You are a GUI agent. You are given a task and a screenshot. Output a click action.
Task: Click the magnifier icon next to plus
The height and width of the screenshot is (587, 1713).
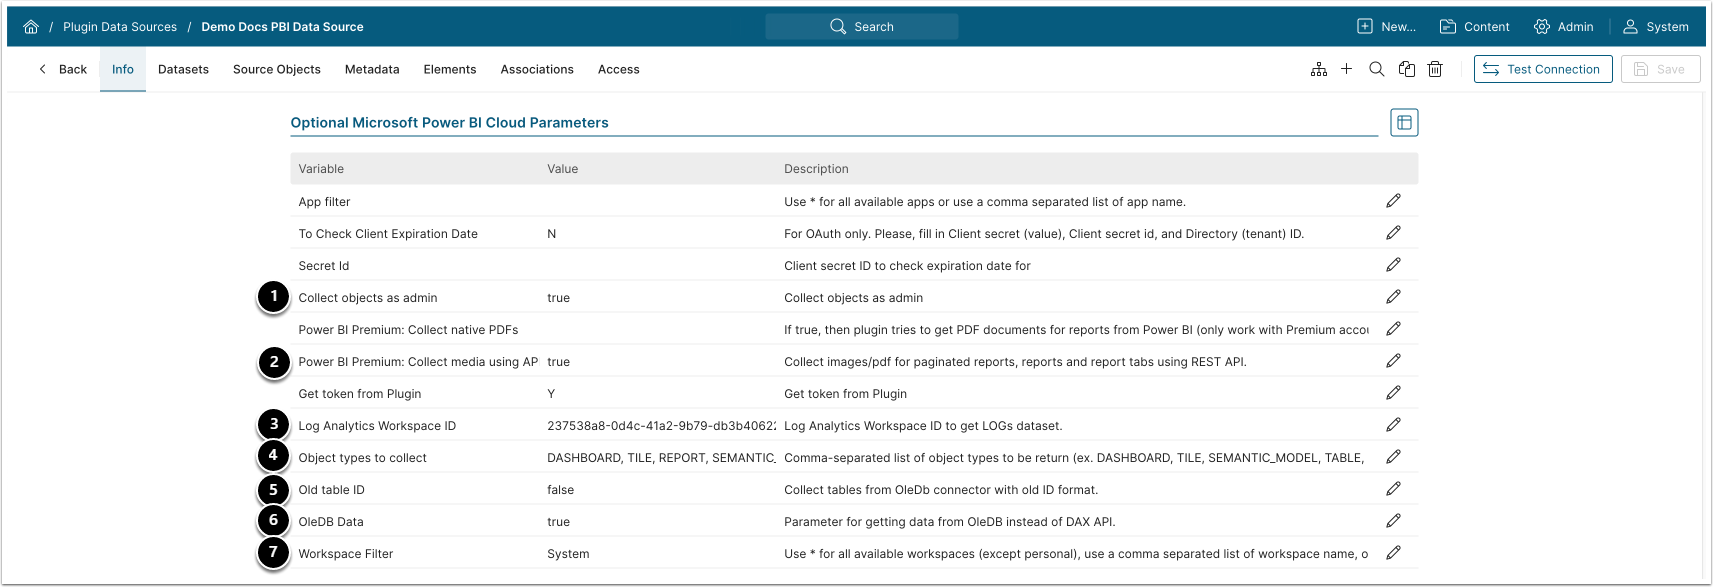1377,69
